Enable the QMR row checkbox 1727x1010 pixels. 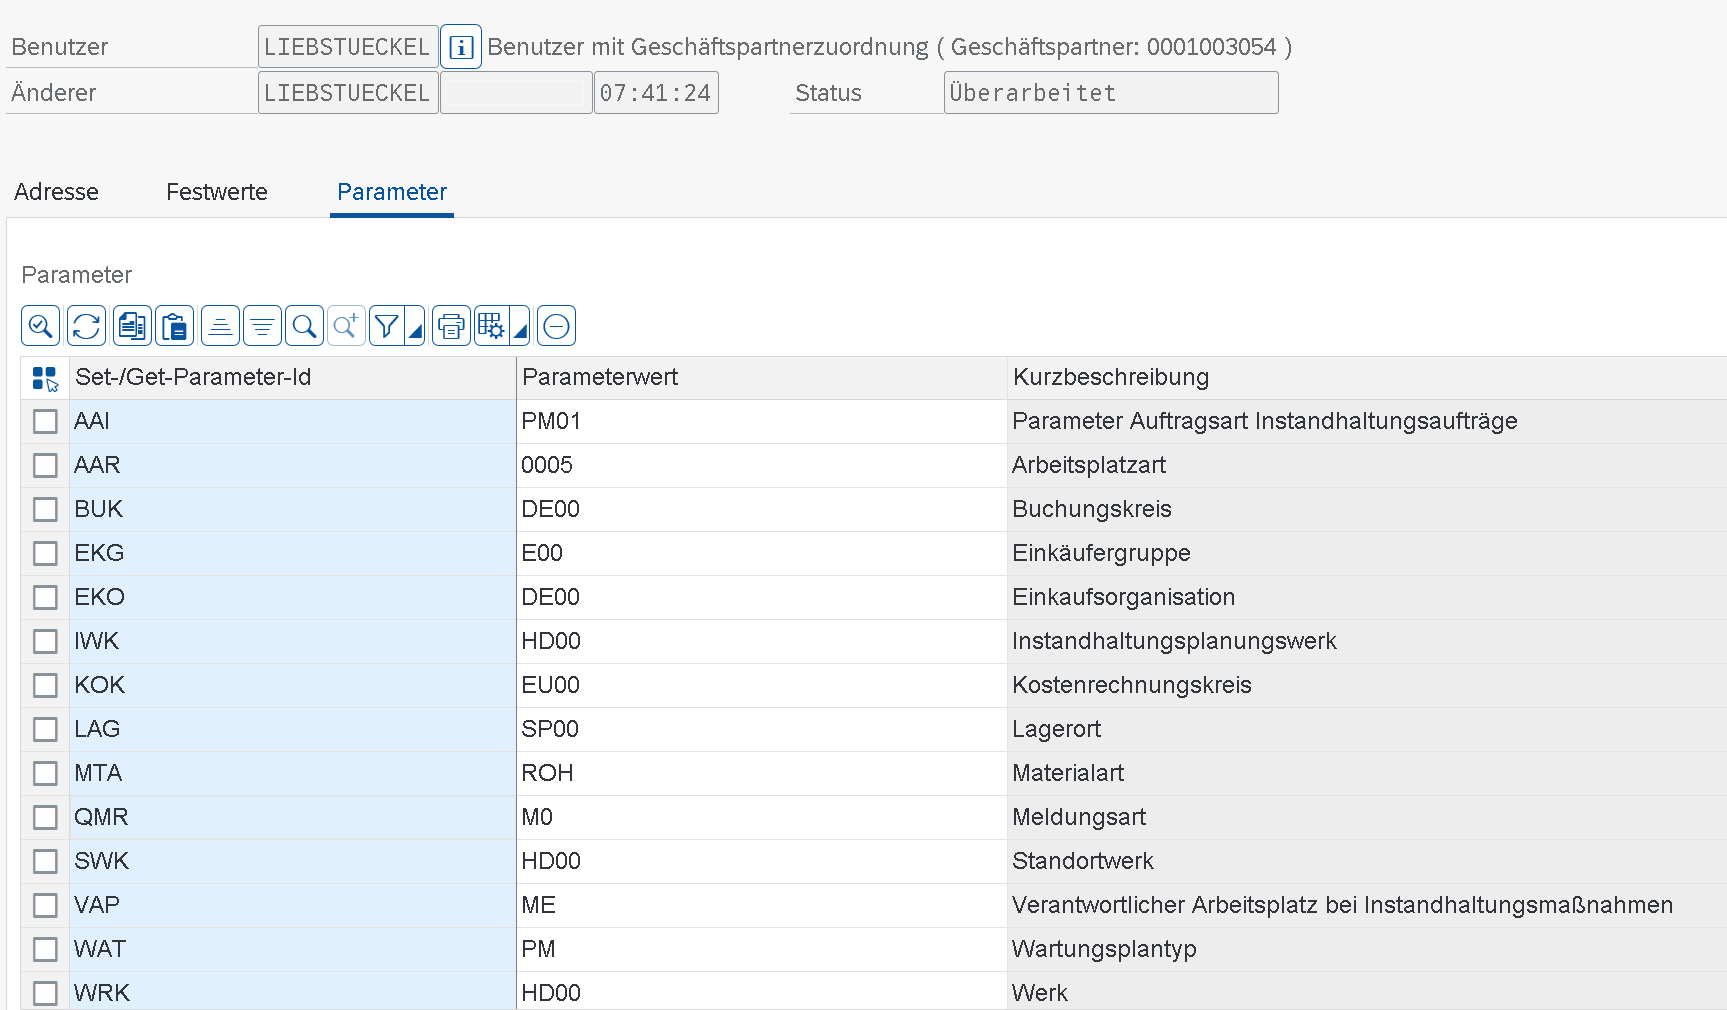tap(45, 818)
